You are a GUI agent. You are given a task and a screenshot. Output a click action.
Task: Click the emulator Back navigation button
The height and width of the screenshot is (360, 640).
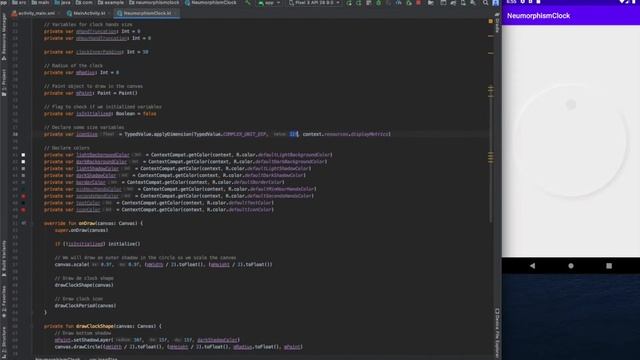(532, 266)
